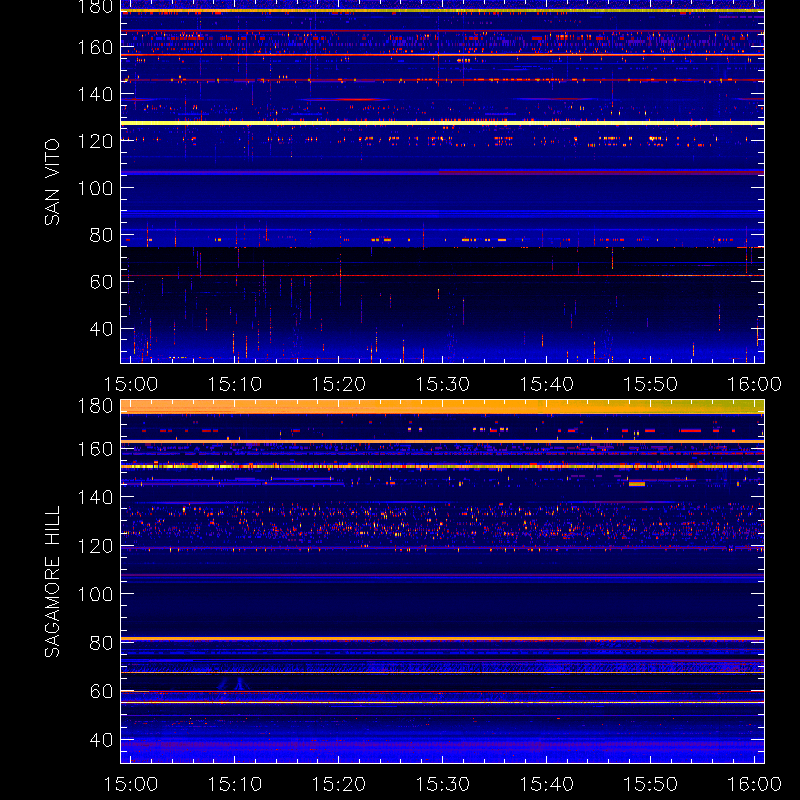Choose the 140 frequency label on Sagamore Hill axis

click(x=95, y=497)
